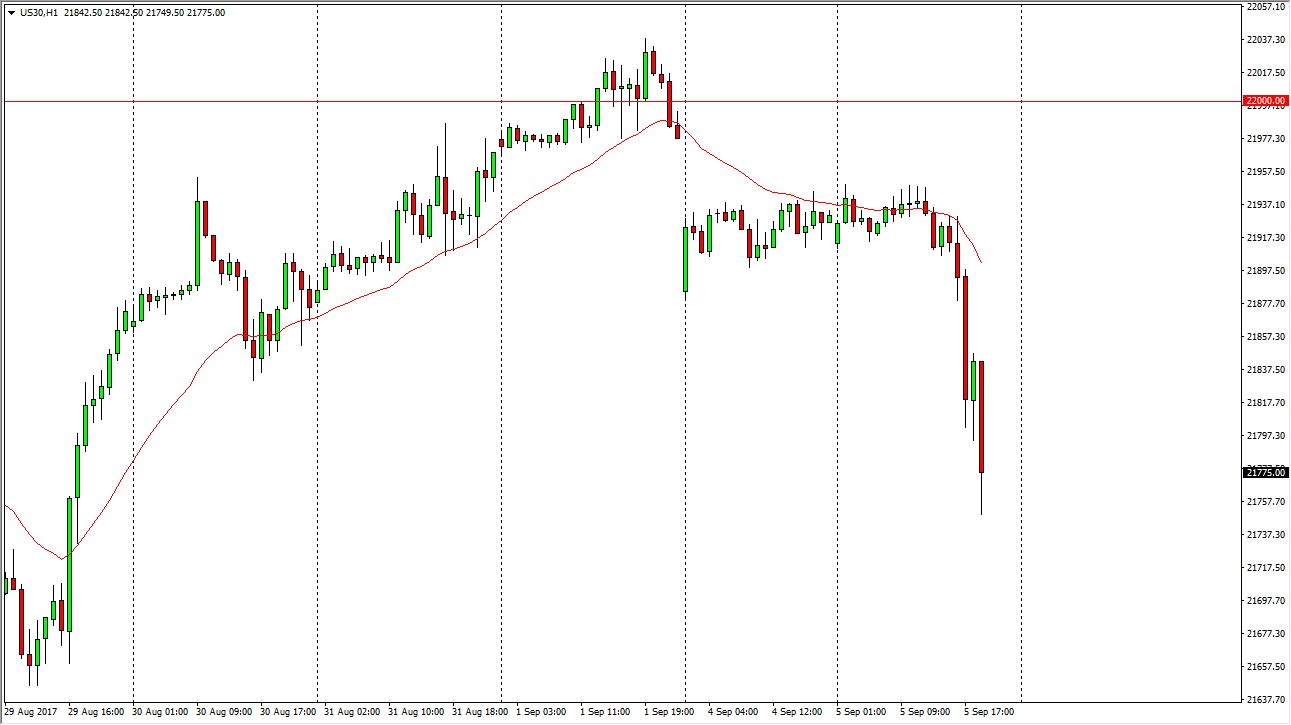Select the 31 Aug 18:00 time label
Image resolution: width=1291 pixels, height=725 pixels.
pyautogui.click(x=480, y=712)
